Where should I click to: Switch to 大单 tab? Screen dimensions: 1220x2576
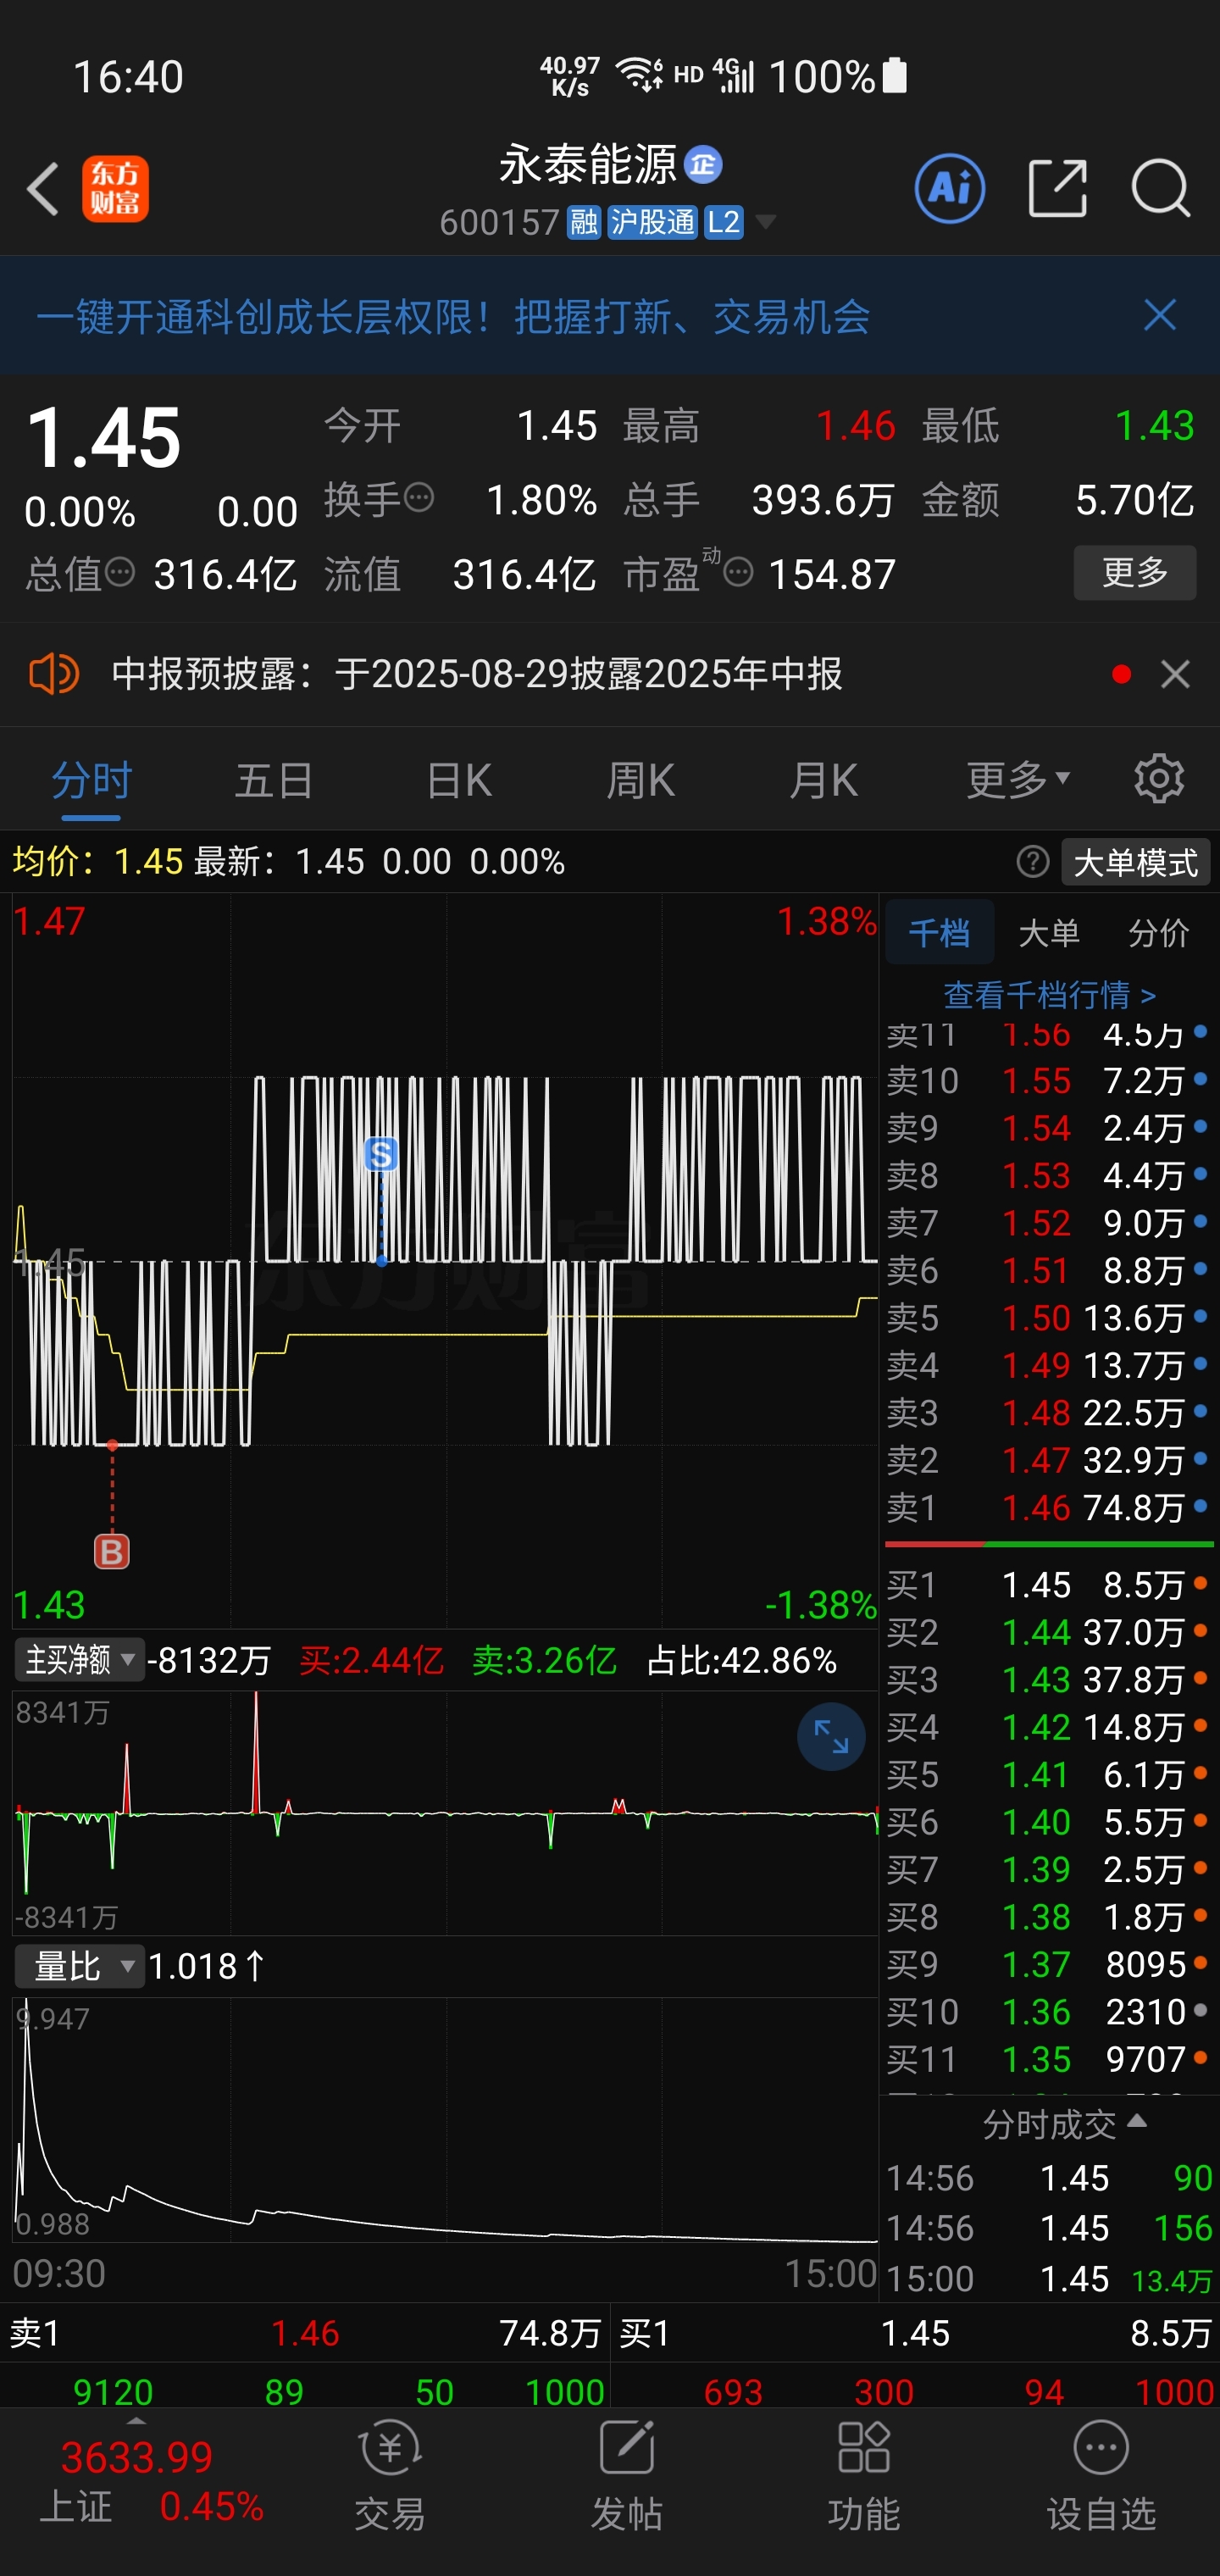click(1048, 933)
